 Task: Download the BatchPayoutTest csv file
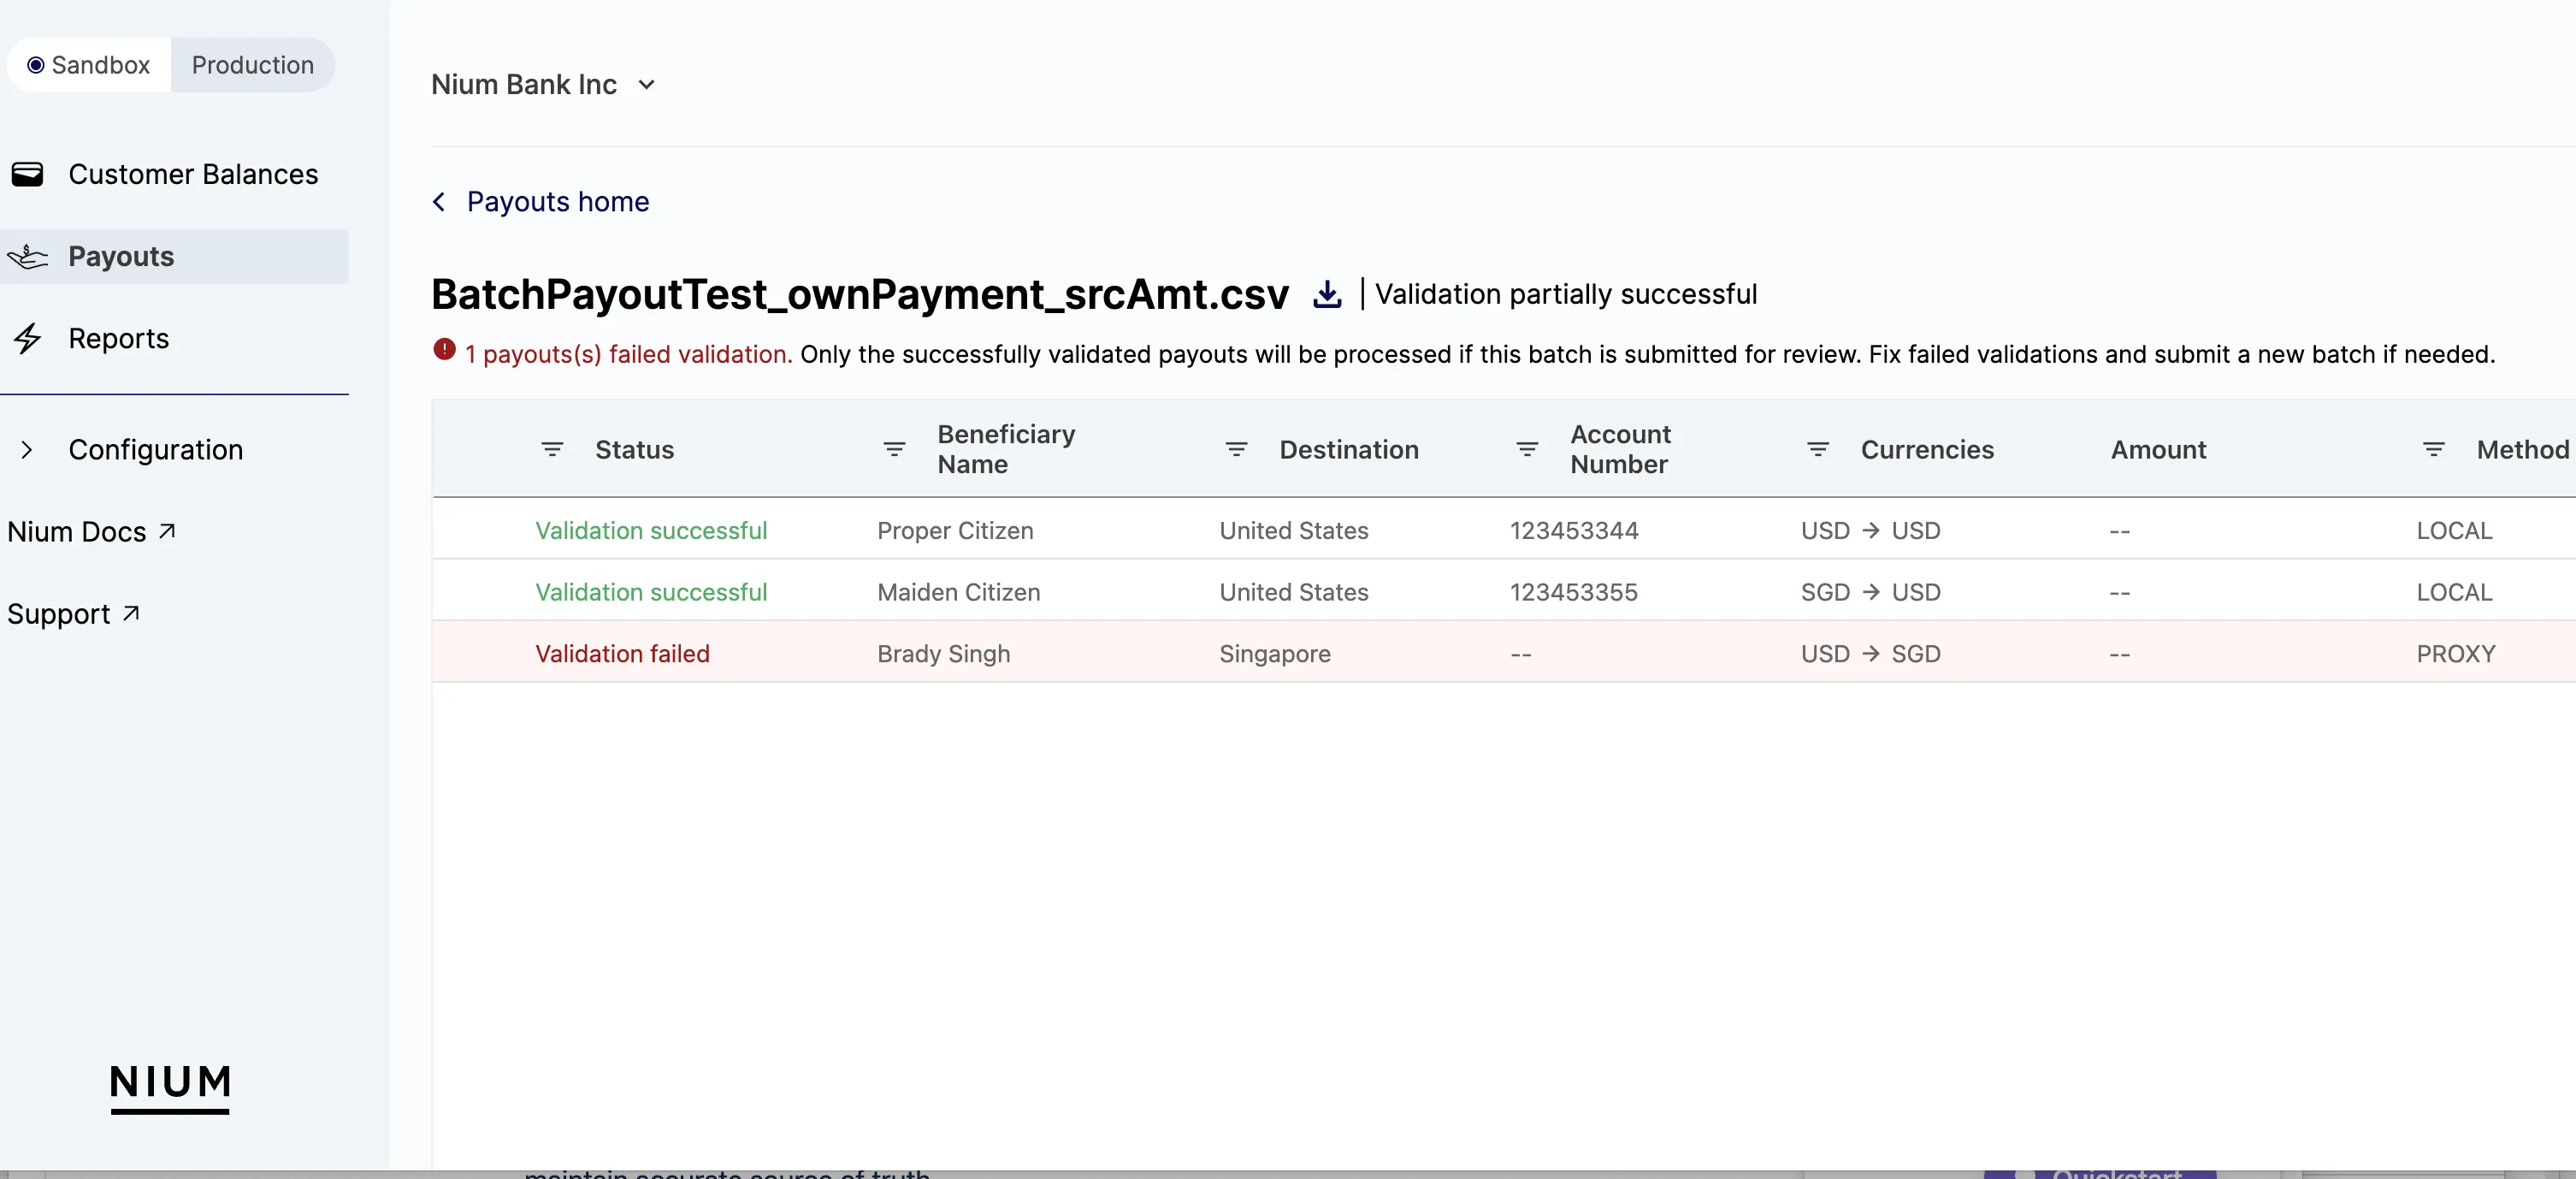tap(1327, 294)
